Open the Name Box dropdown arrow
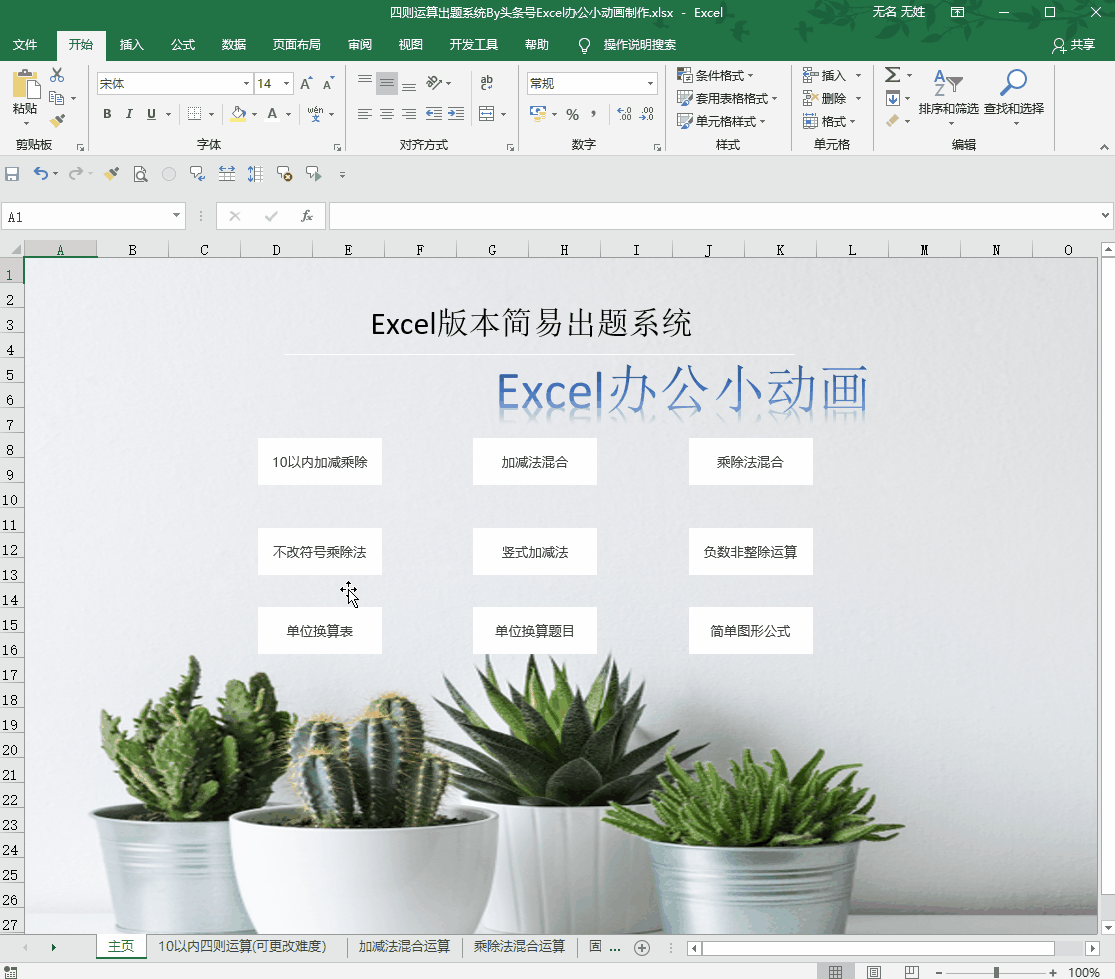Screen dimensions: 1115x979 tap(176, 216)
